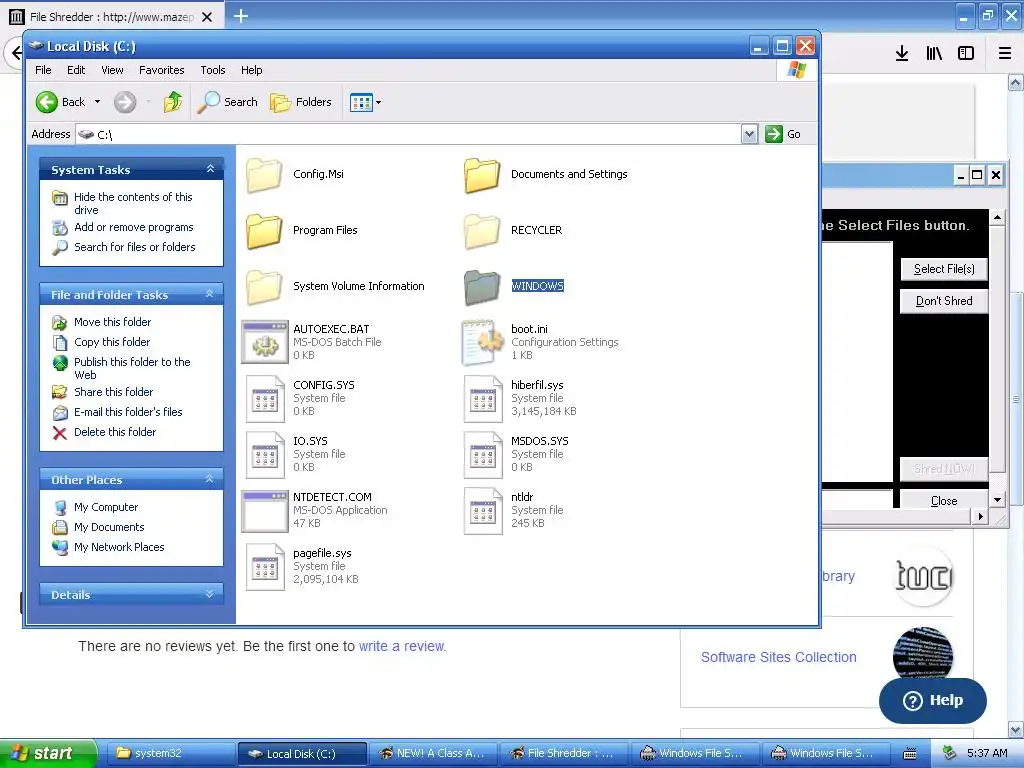Click the green Go button
The height and width of the screenshot is (768, 1024).
(783, 134)
